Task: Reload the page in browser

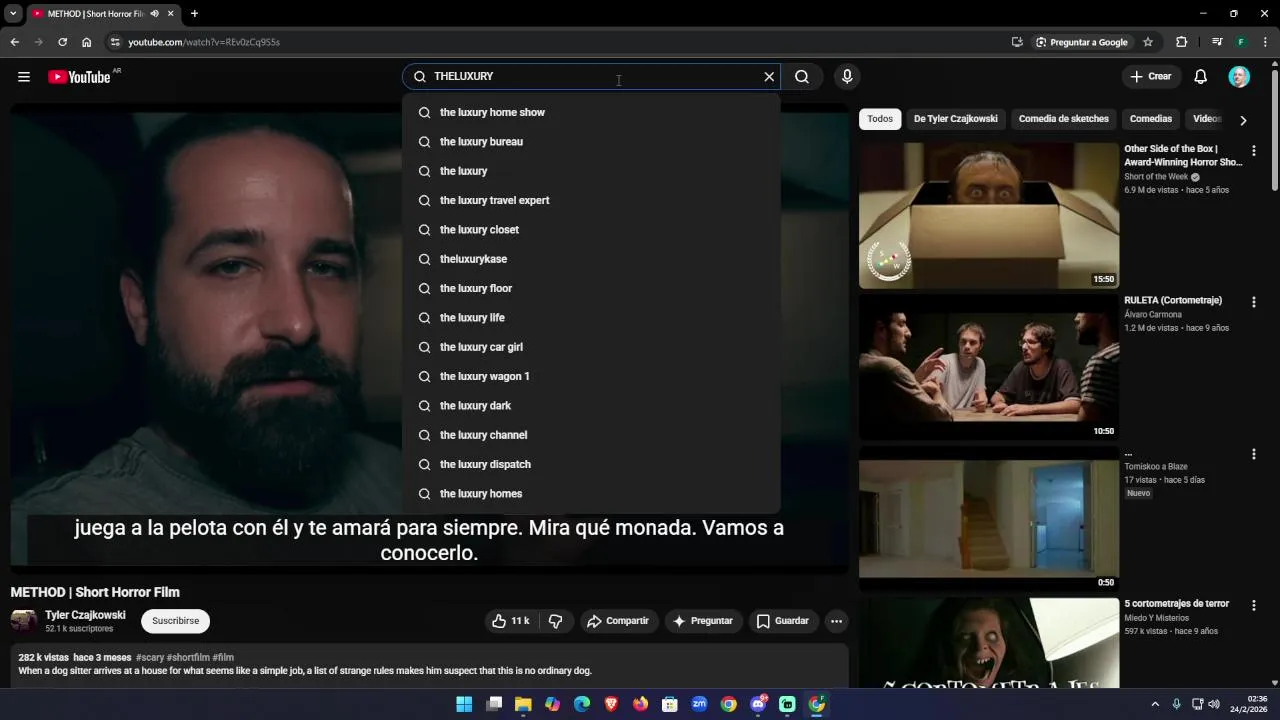Action: [62, 42]
